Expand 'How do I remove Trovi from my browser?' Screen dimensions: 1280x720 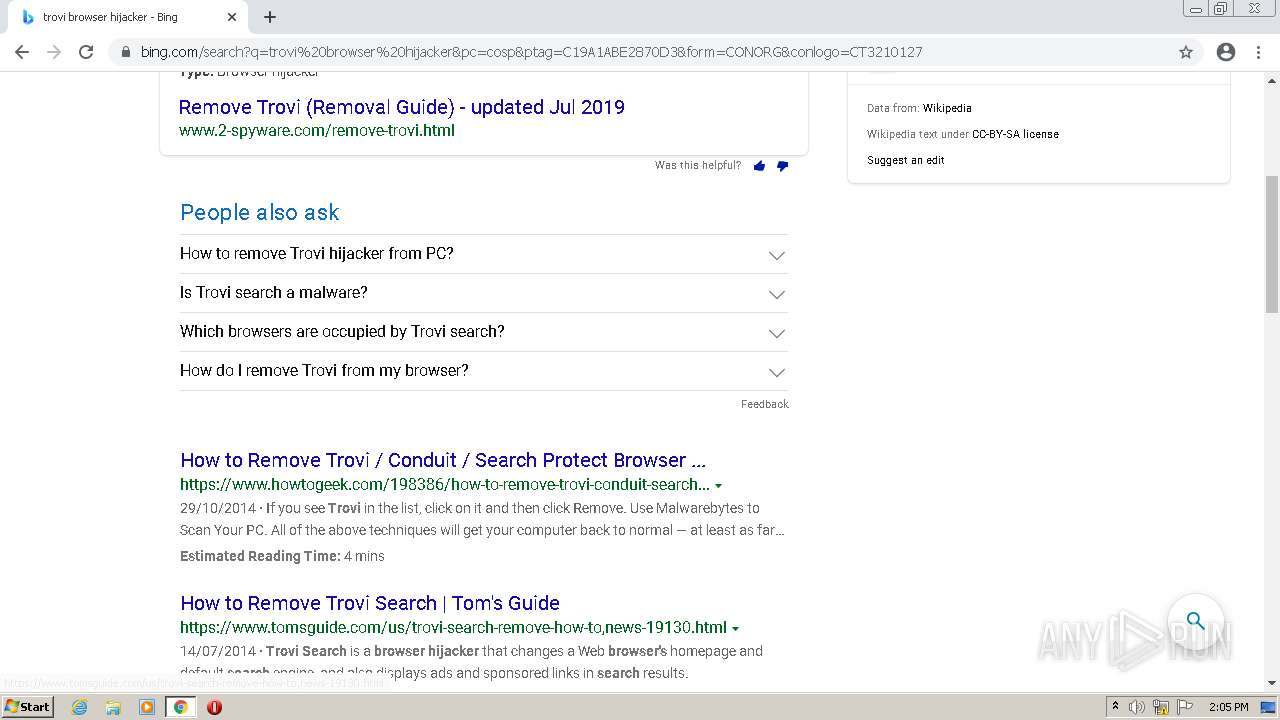coord(484,371)
